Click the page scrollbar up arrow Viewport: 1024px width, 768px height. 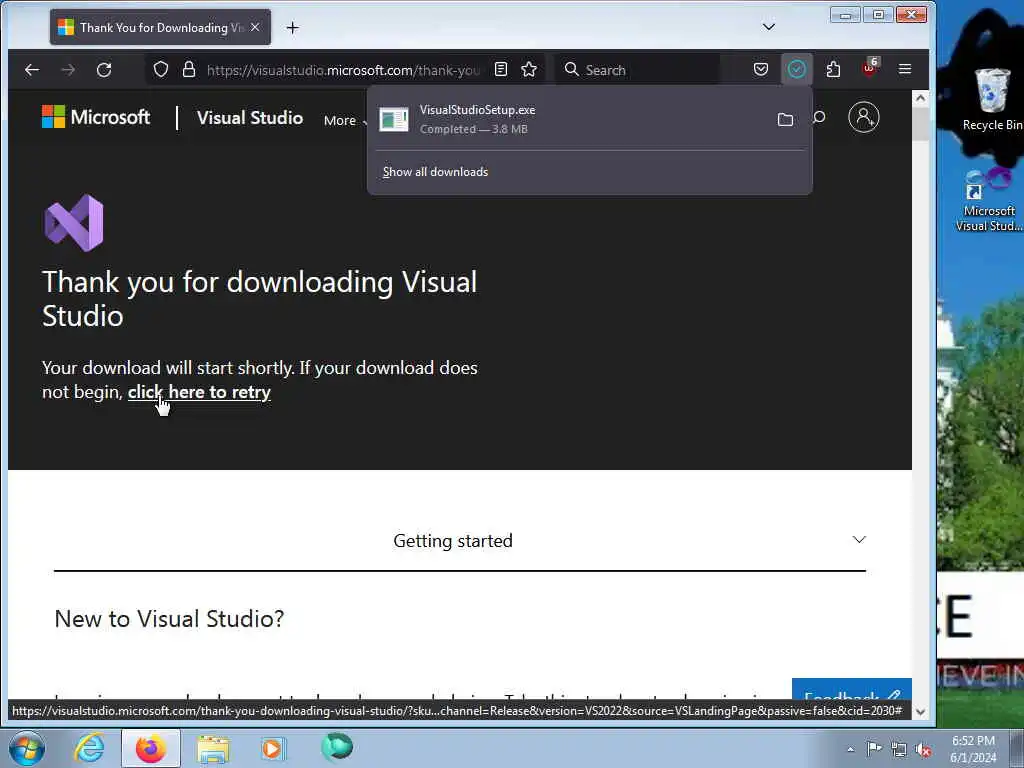(920, 99)
